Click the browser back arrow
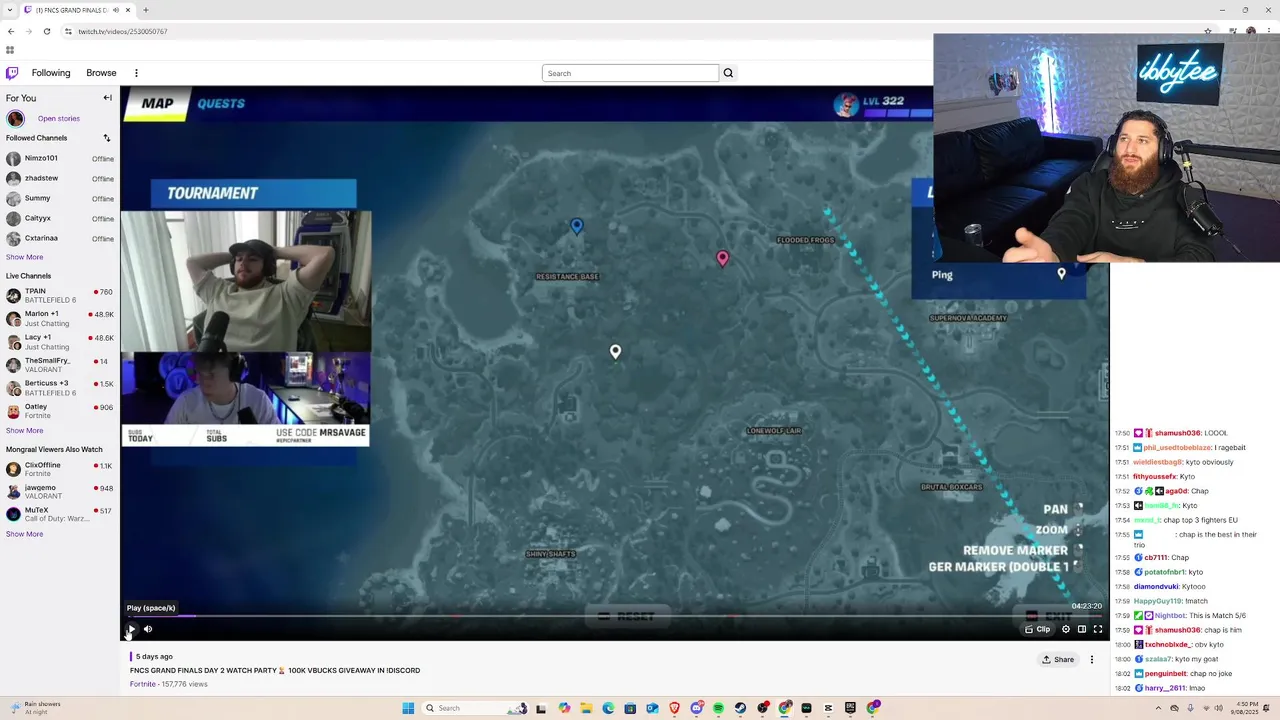The height and width of the screenshot is (720, 1280). [x=11, y=31]
